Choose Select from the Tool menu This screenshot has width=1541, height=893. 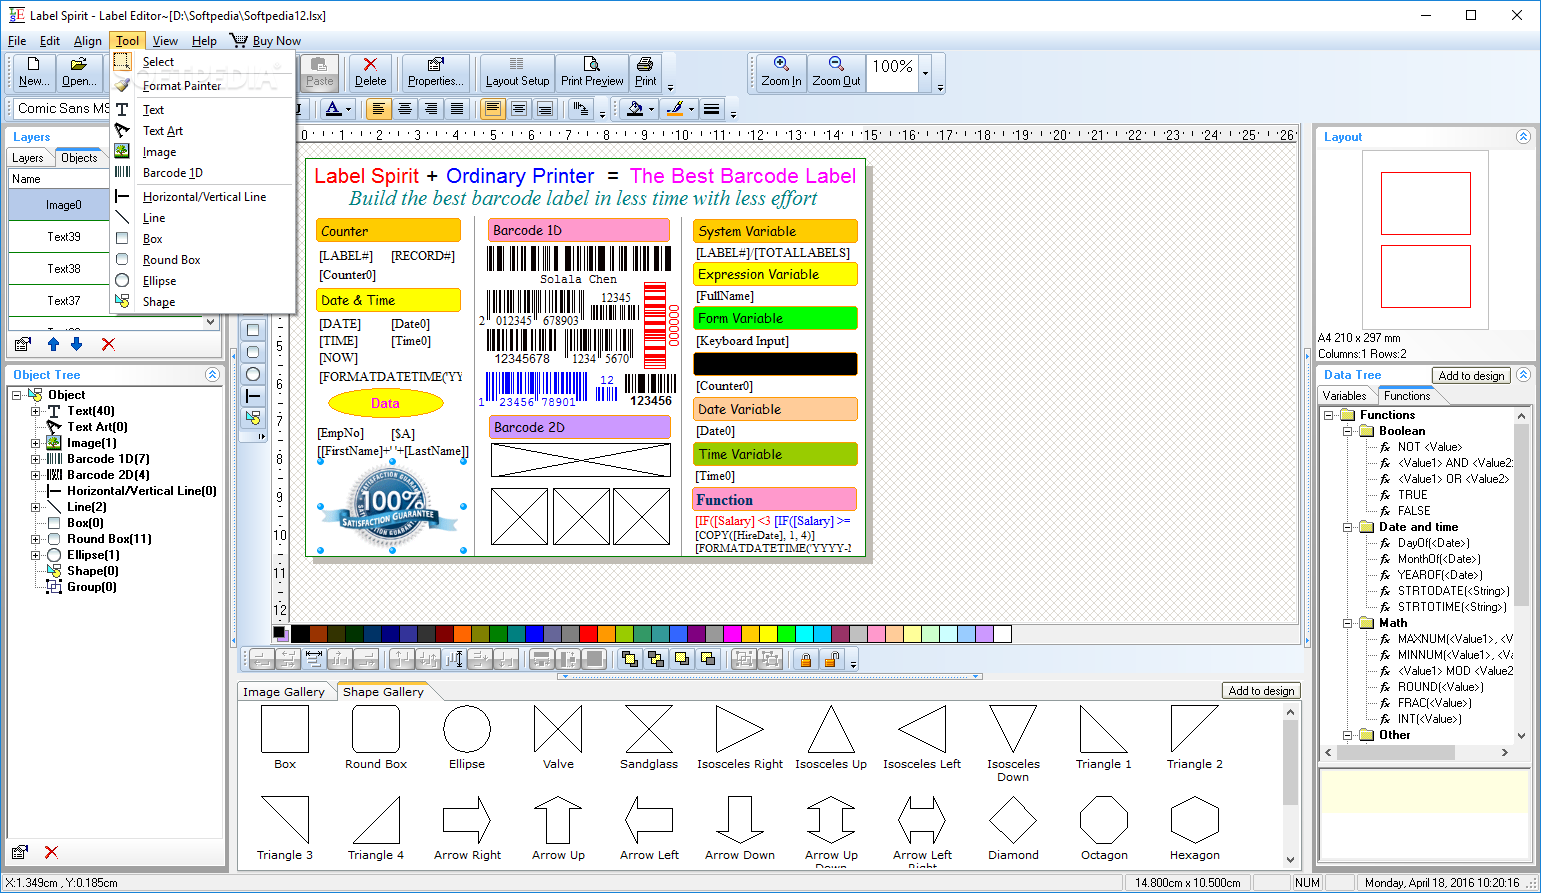click(x=203, y=62)
